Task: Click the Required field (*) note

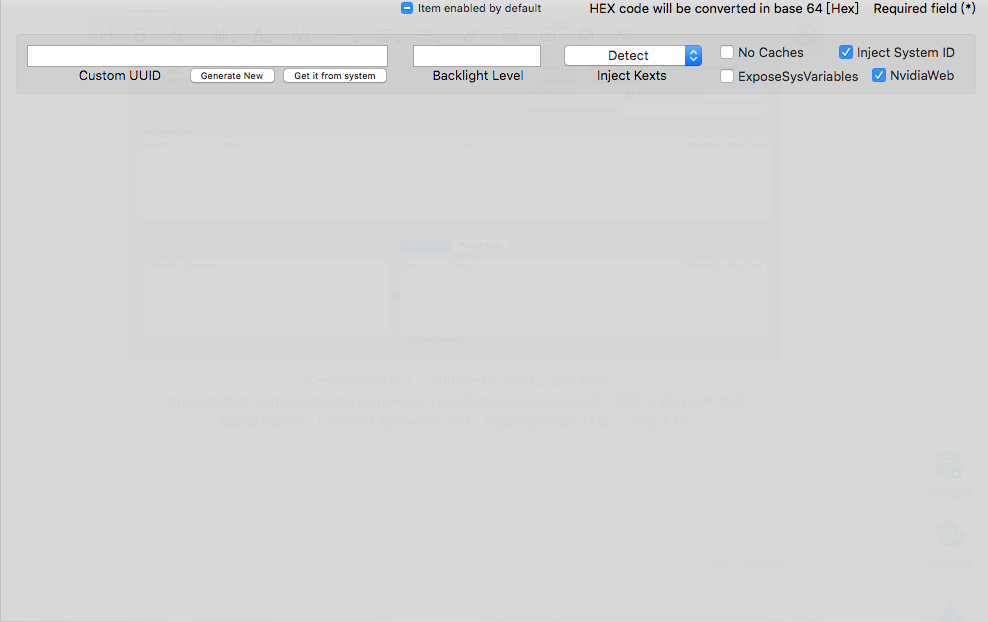Action: [x=924, y=9]
